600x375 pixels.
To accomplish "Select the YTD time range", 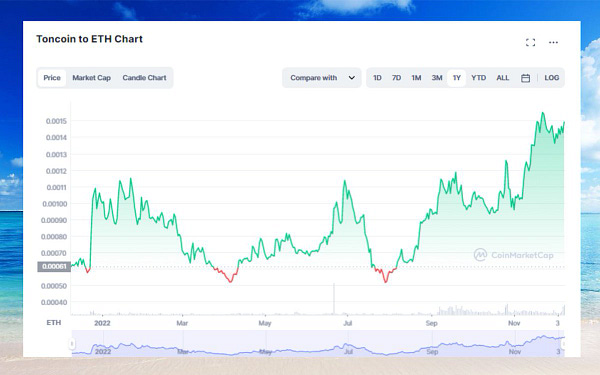I will [x=478, y=78].
